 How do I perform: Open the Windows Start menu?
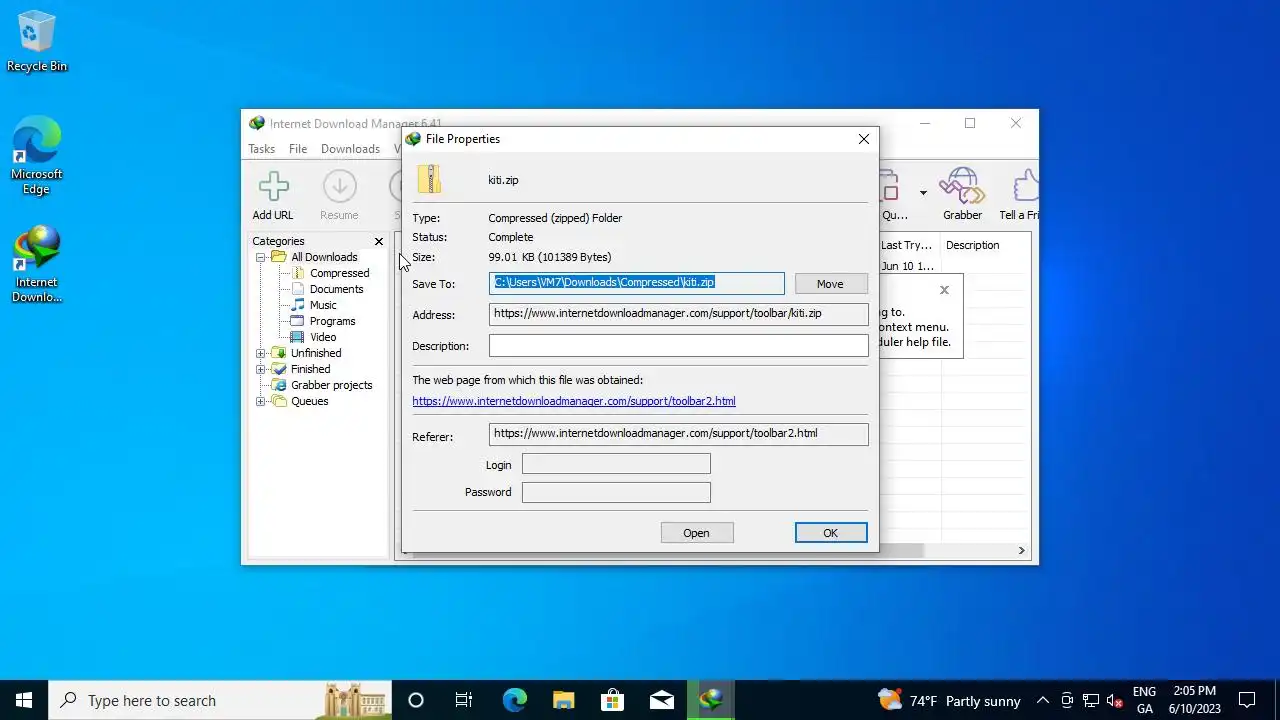click(24, 700)
